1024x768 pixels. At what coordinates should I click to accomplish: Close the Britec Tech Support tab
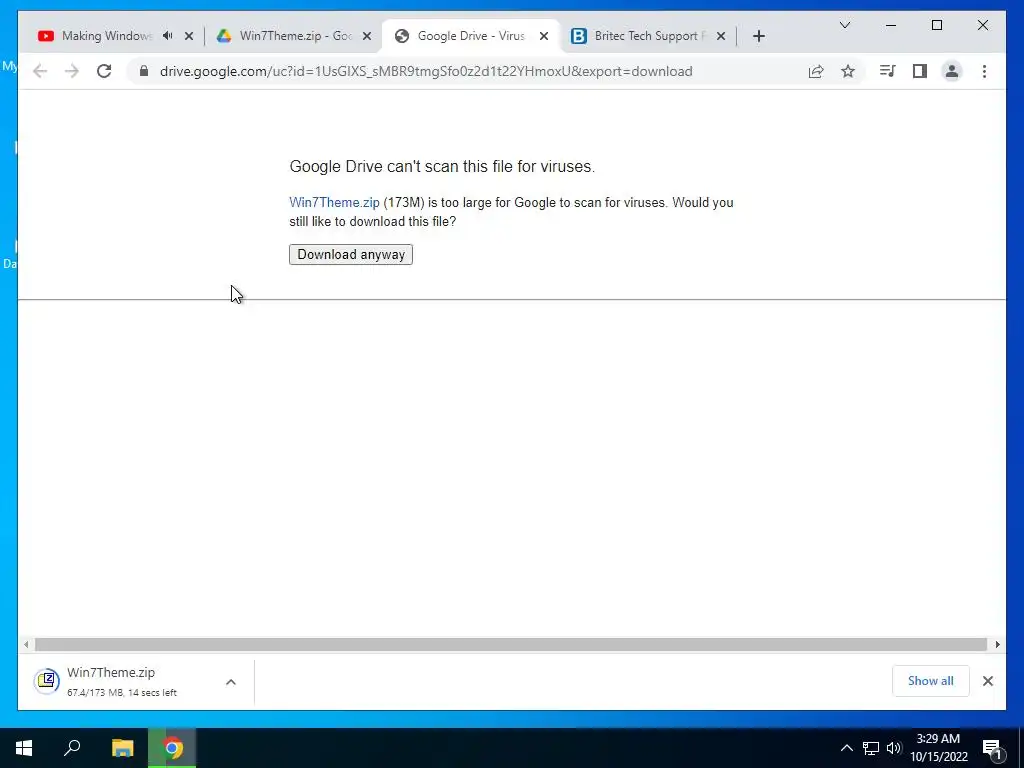[721, 36]
